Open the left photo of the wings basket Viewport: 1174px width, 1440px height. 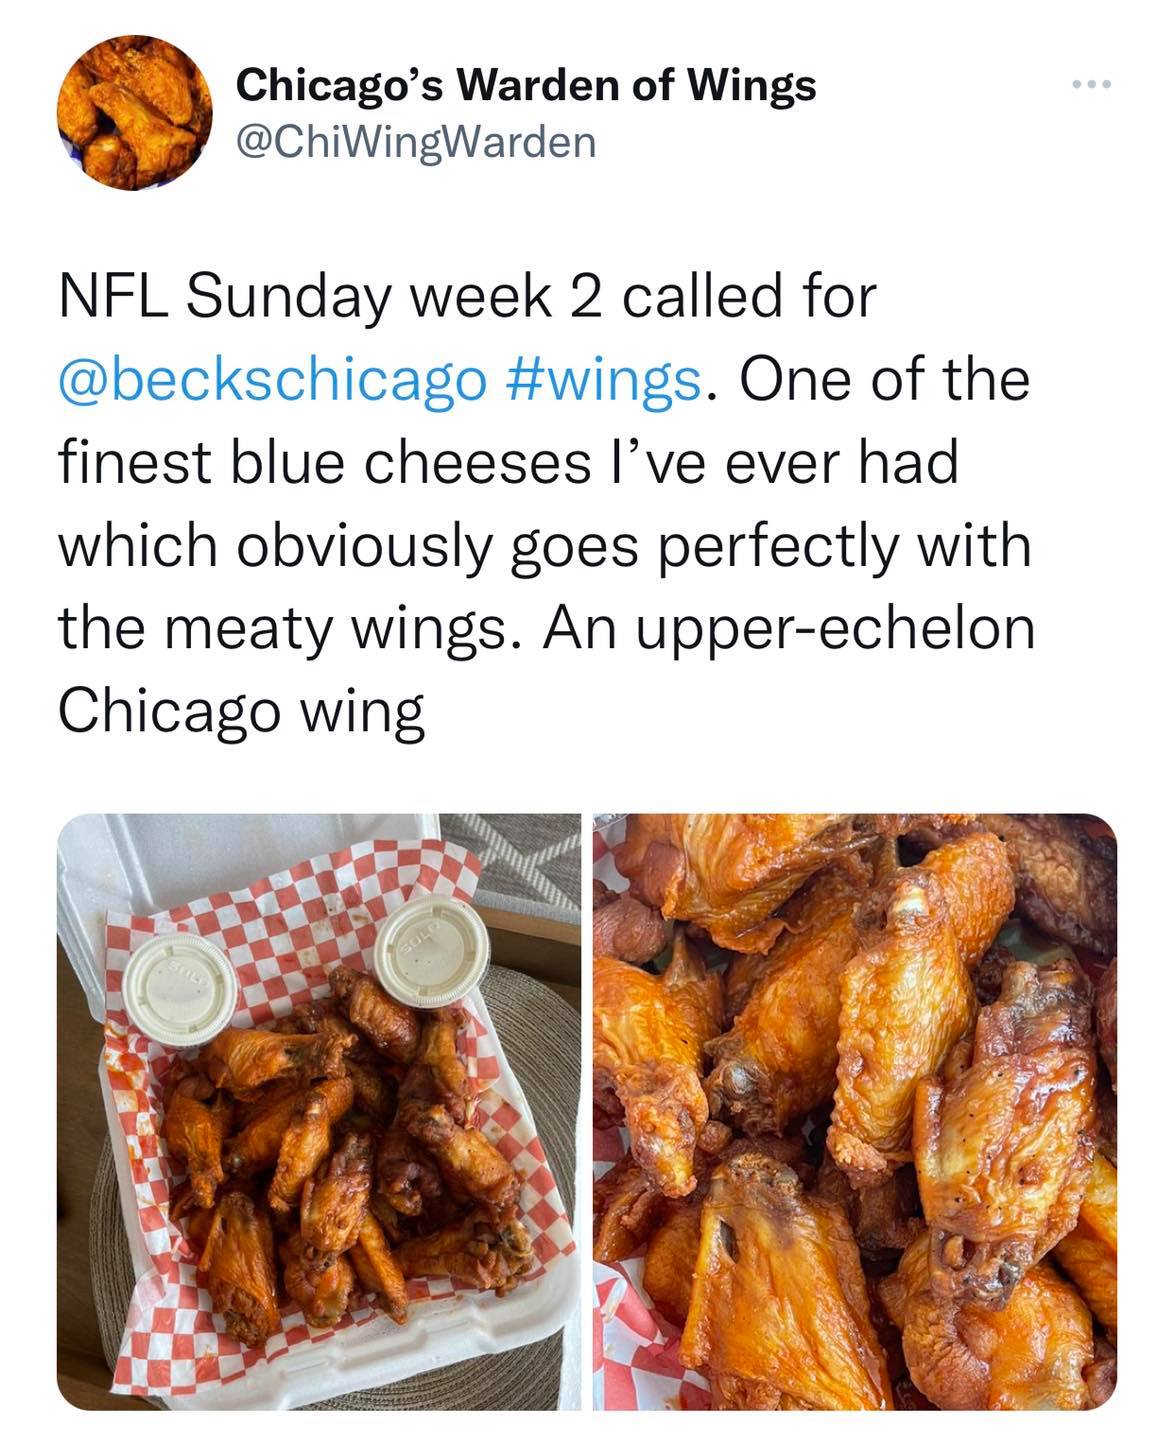point(318,1110)
